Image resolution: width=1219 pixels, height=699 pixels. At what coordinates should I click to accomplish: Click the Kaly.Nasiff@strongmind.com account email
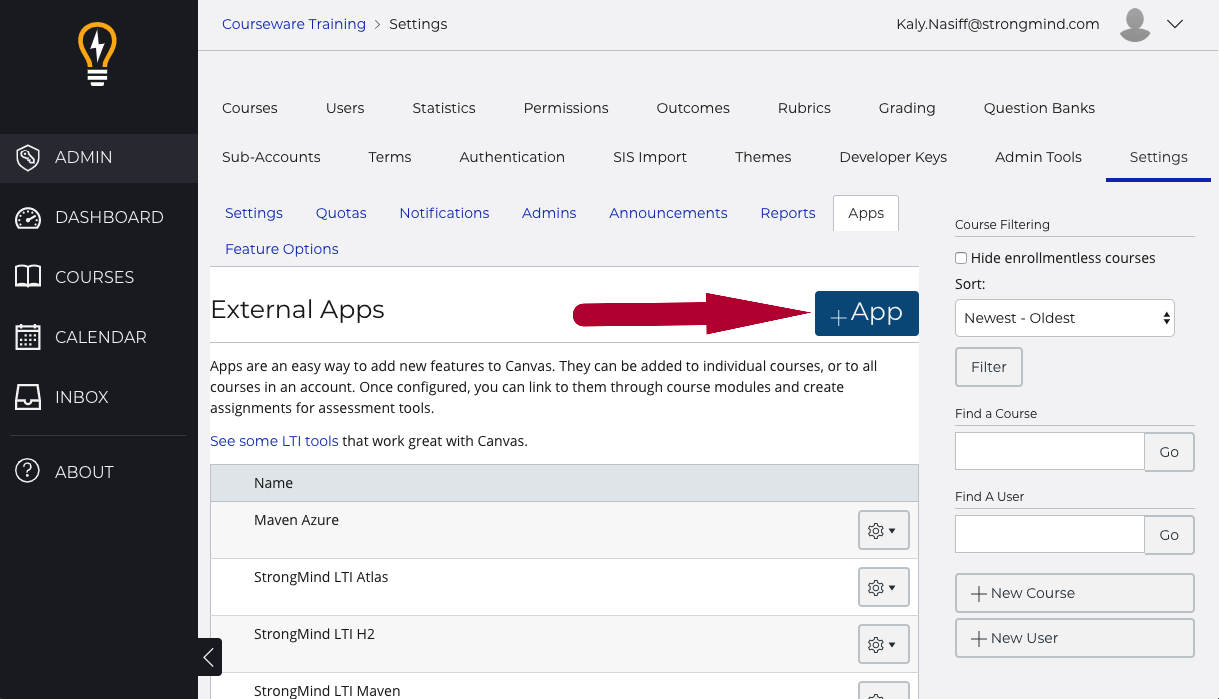tap(998, 24)
